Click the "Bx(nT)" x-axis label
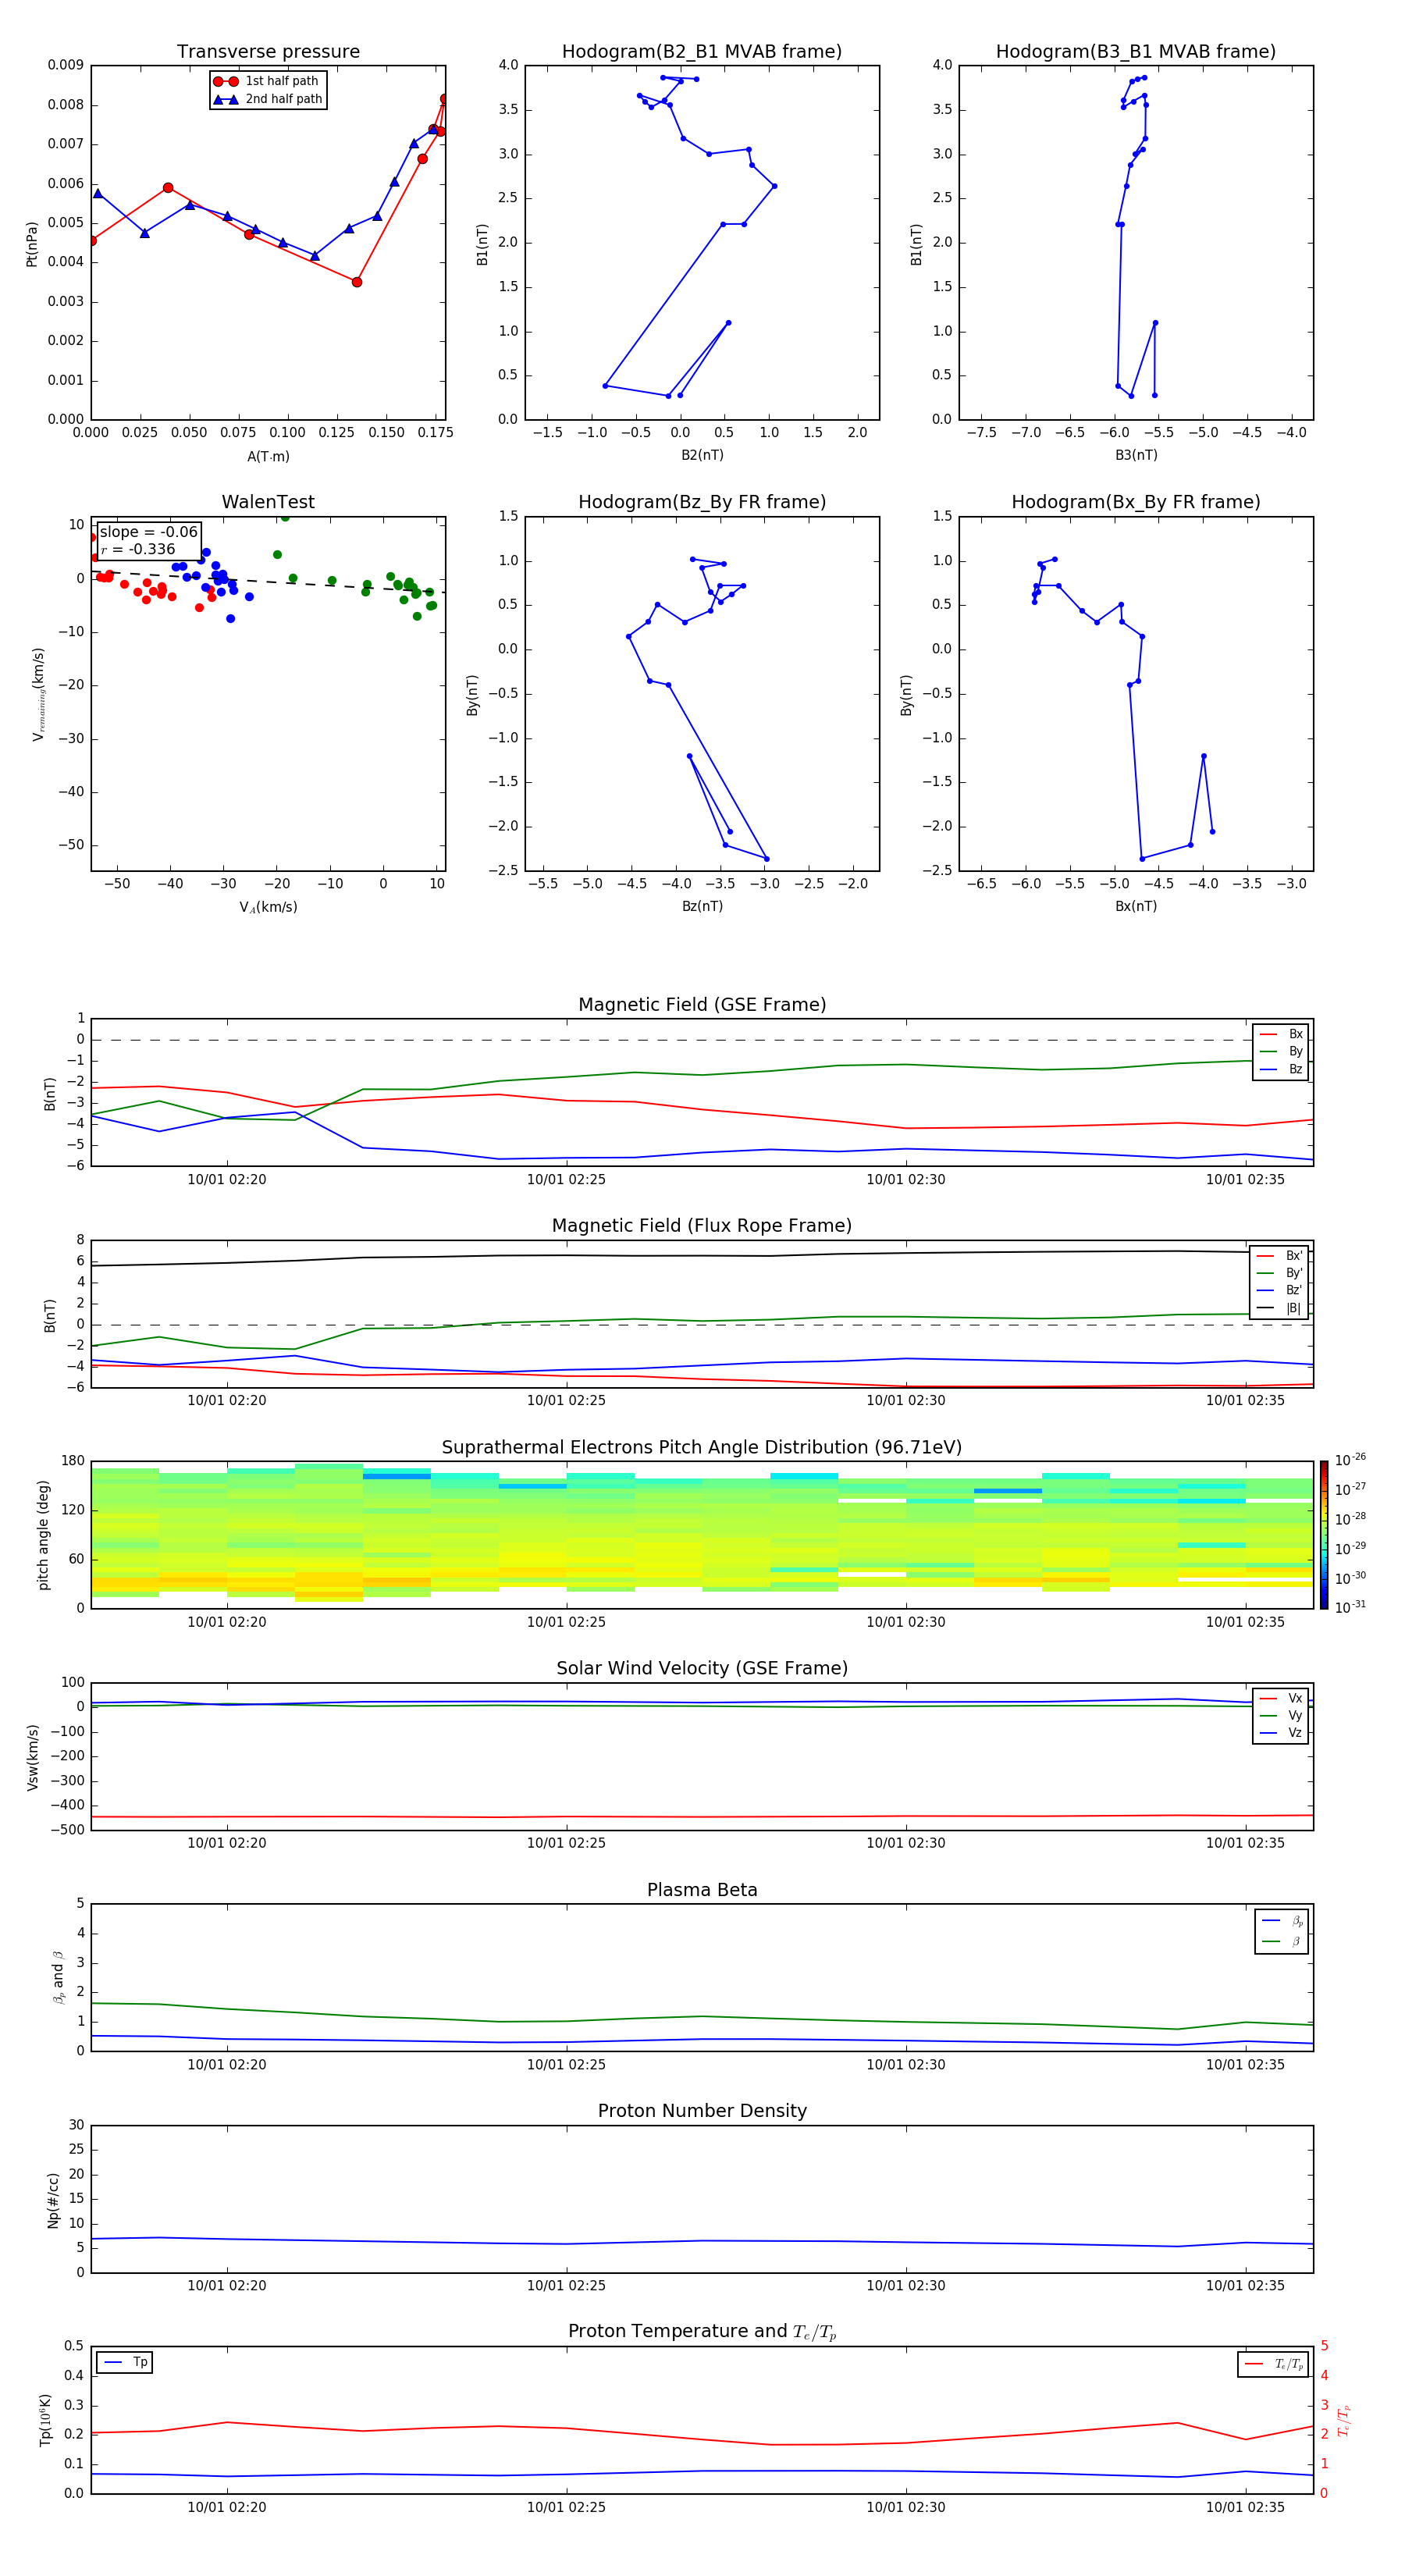Viewport: 1405px width, 2576px height. click(x=1136, y=906)
